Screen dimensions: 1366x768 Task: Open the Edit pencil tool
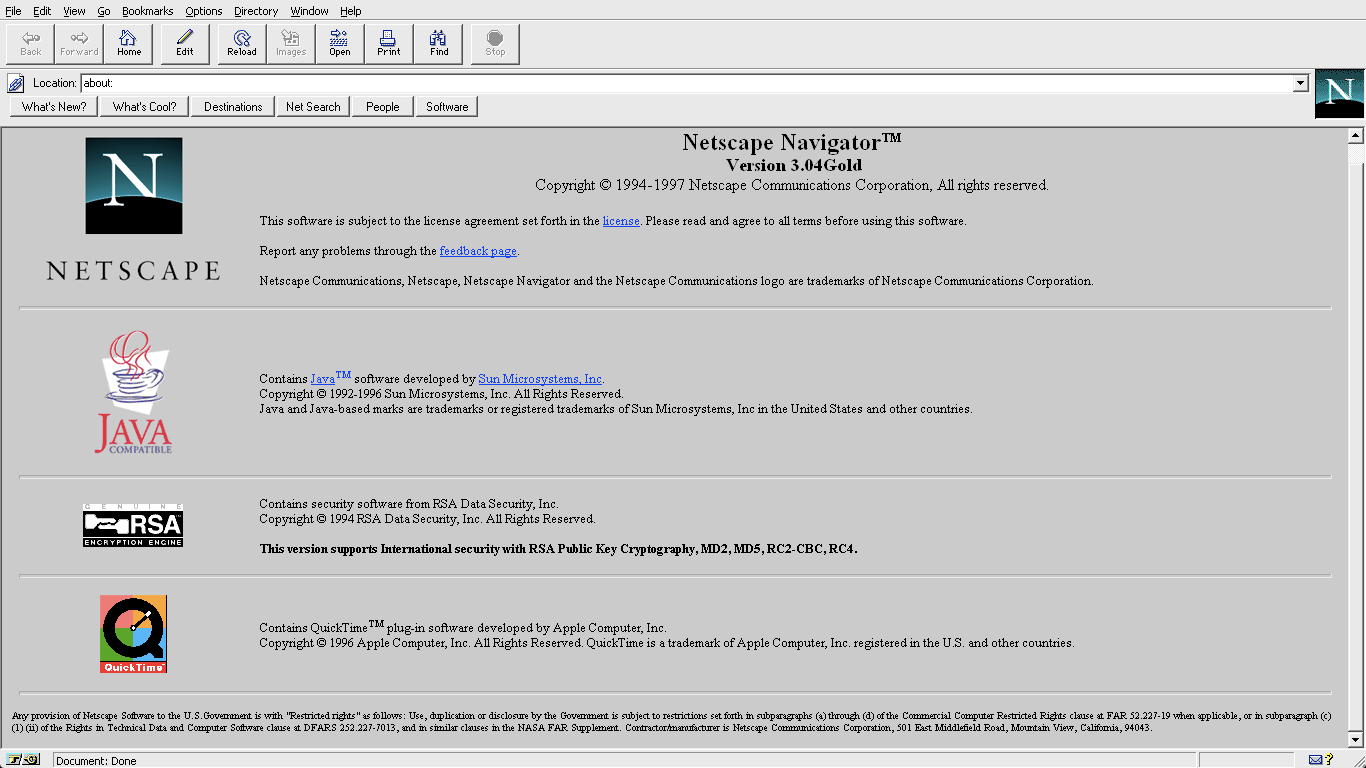point(185,44)
